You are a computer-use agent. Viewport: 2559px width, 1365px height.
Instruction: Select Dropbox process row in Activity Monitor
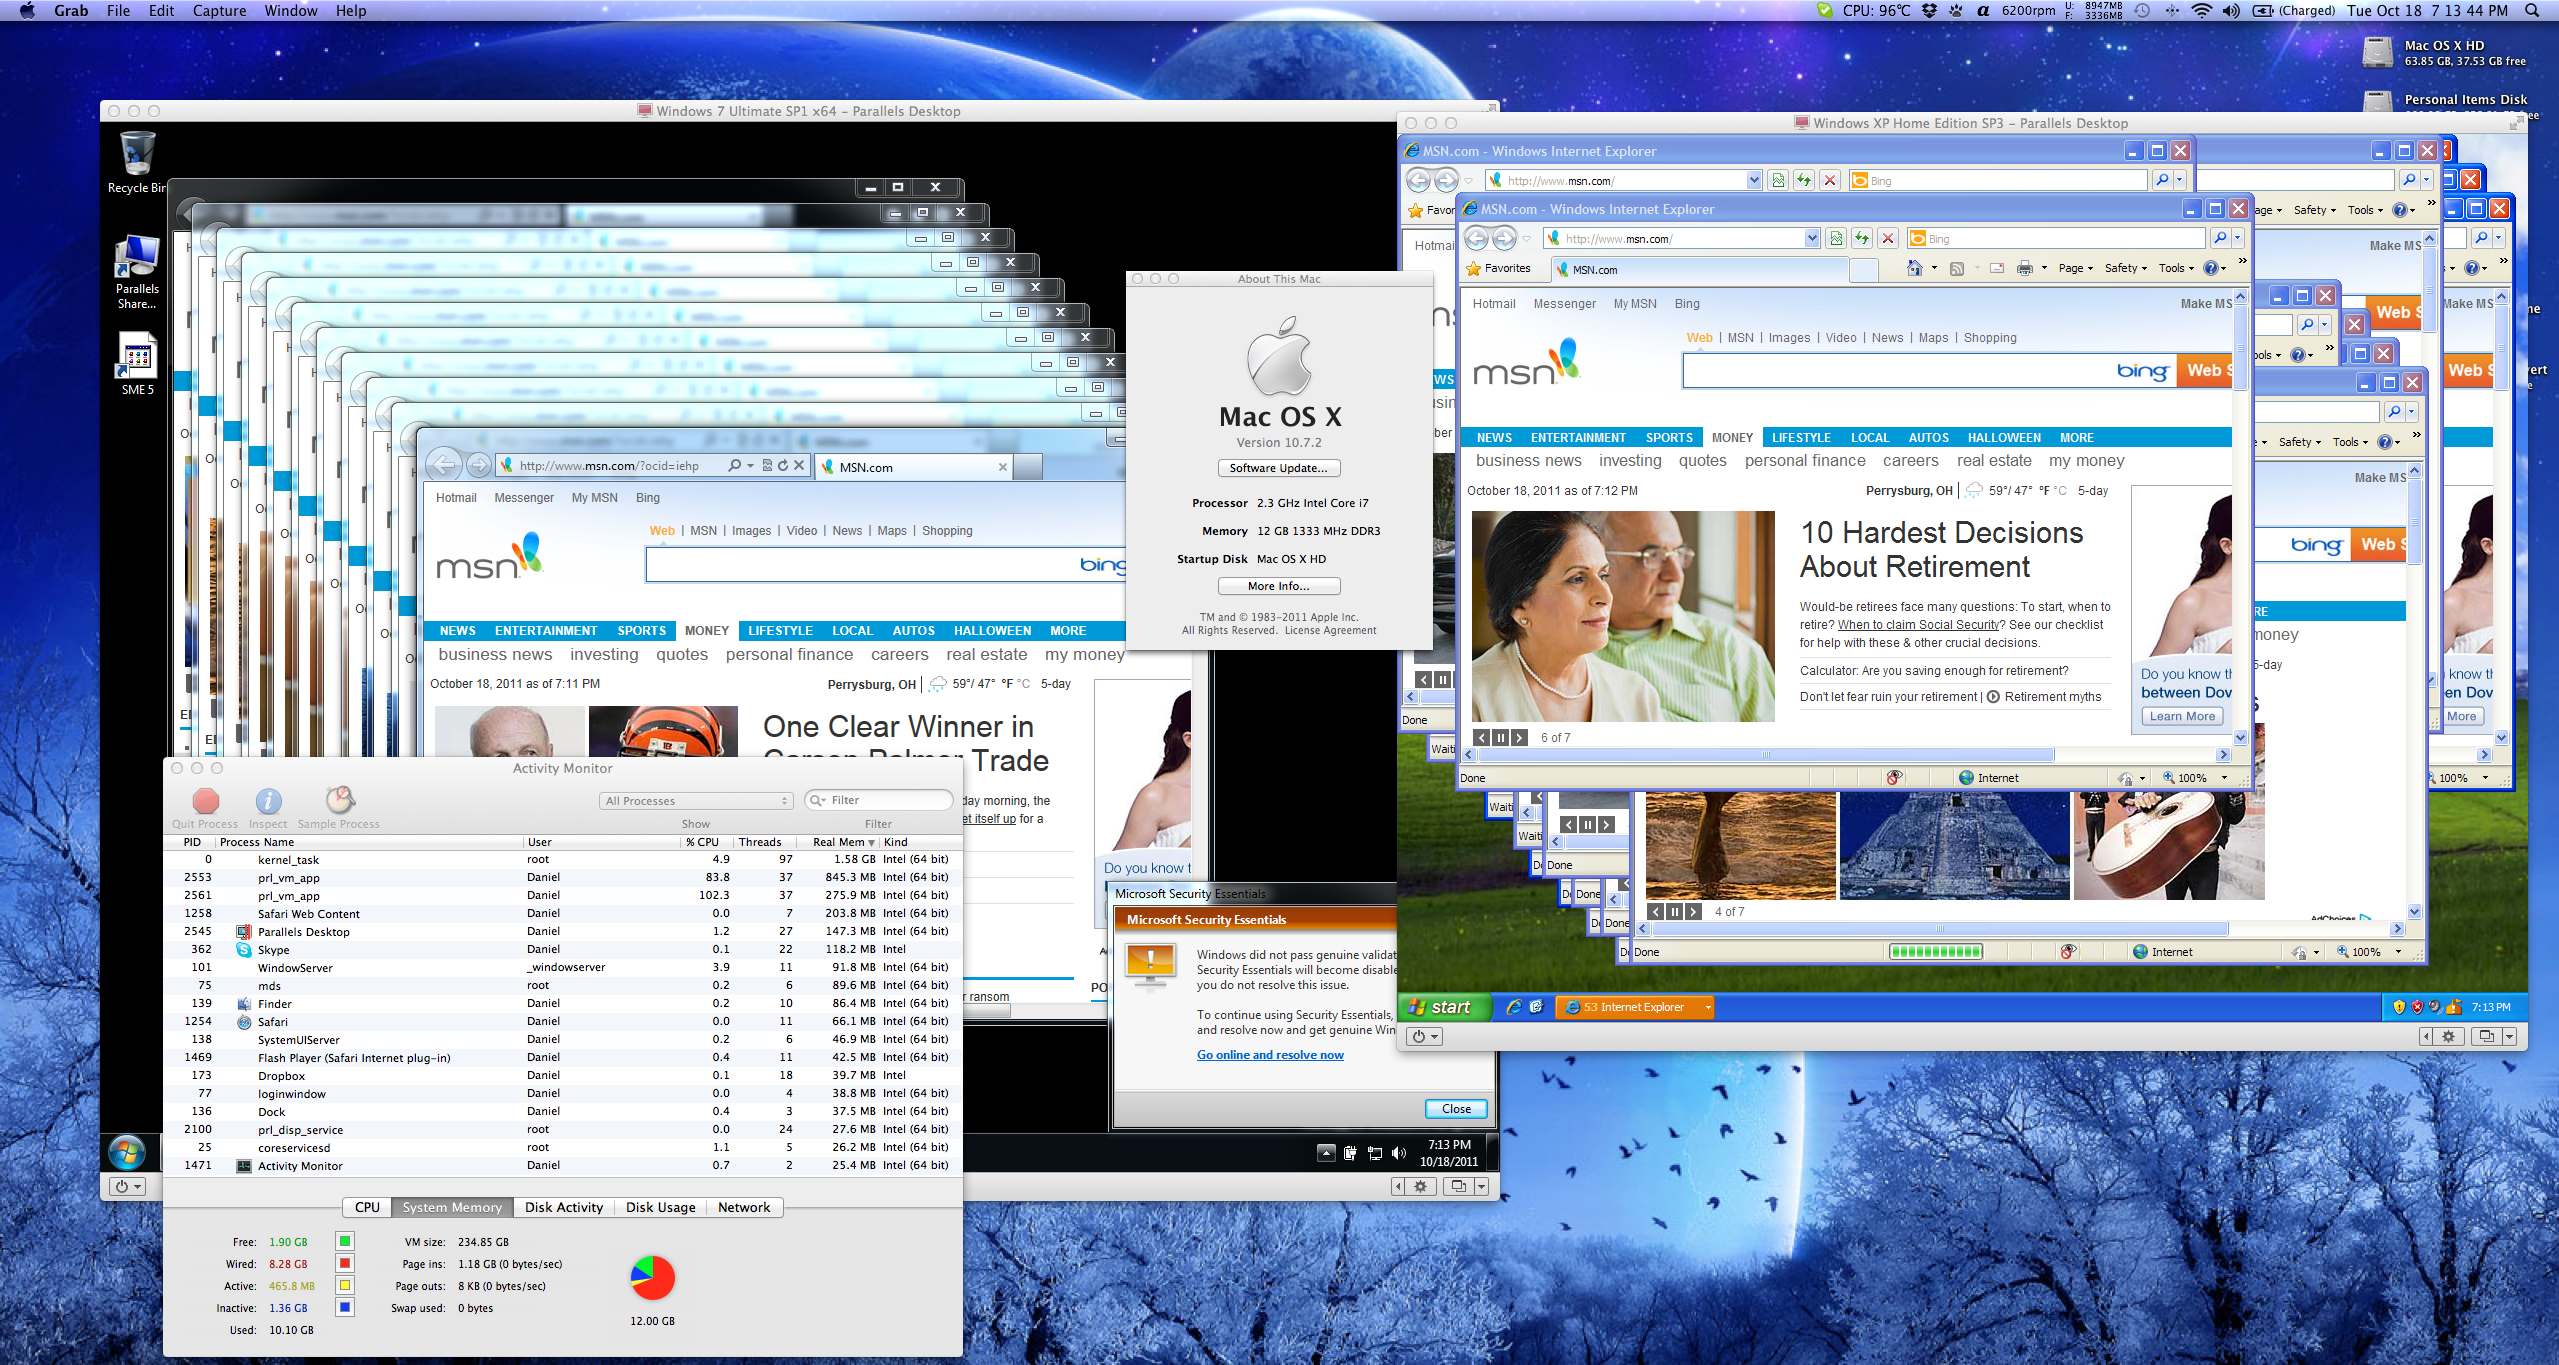coord(563,1075)
